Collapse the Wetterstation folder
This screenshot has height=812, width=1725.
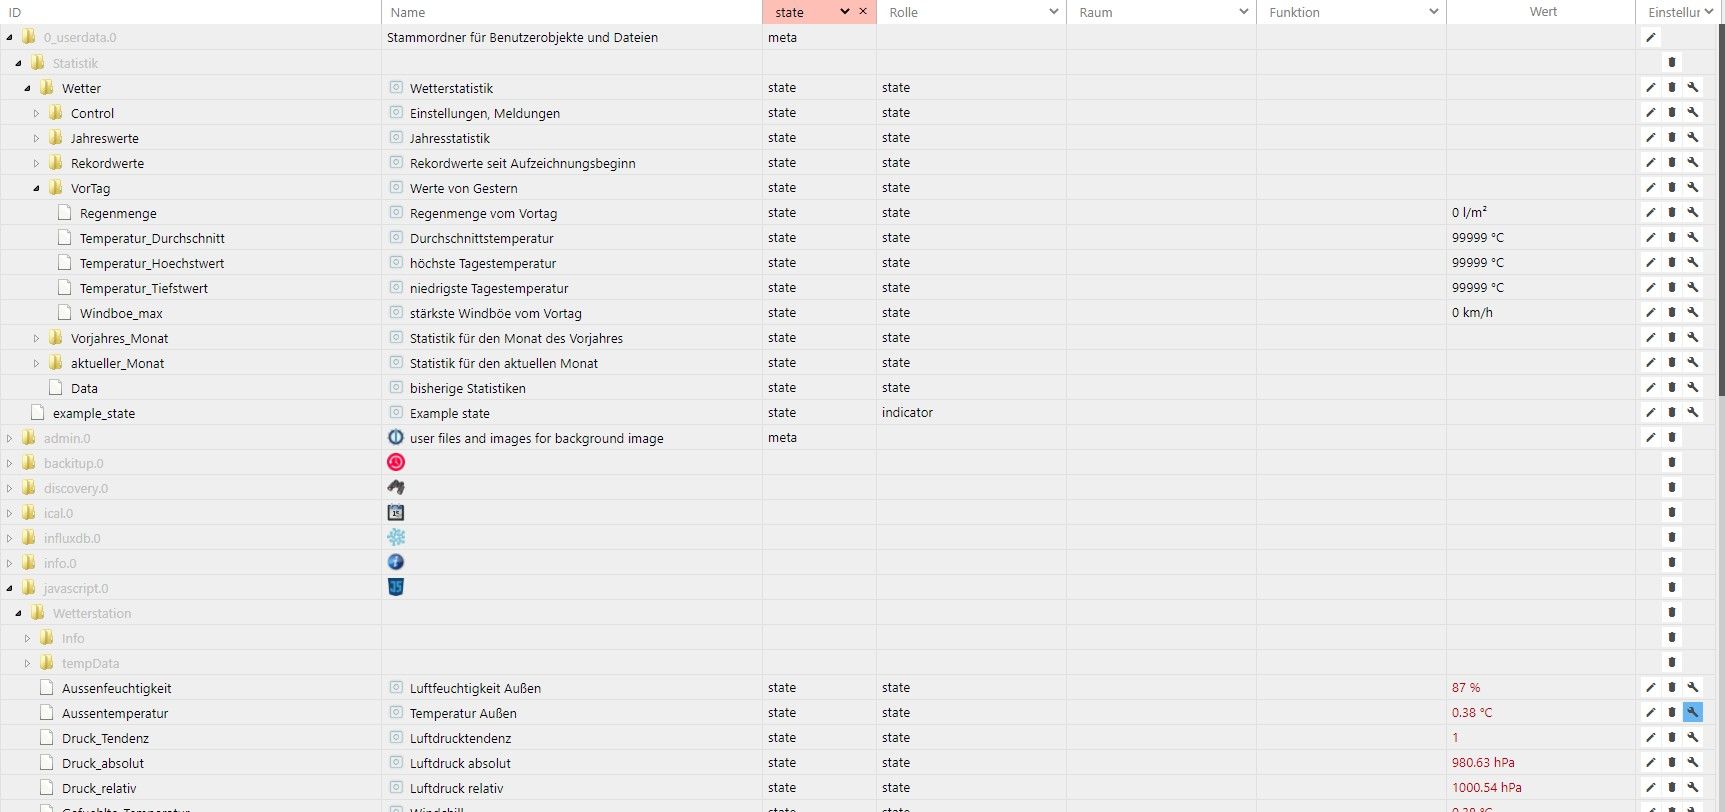click(x=19, y=613)
